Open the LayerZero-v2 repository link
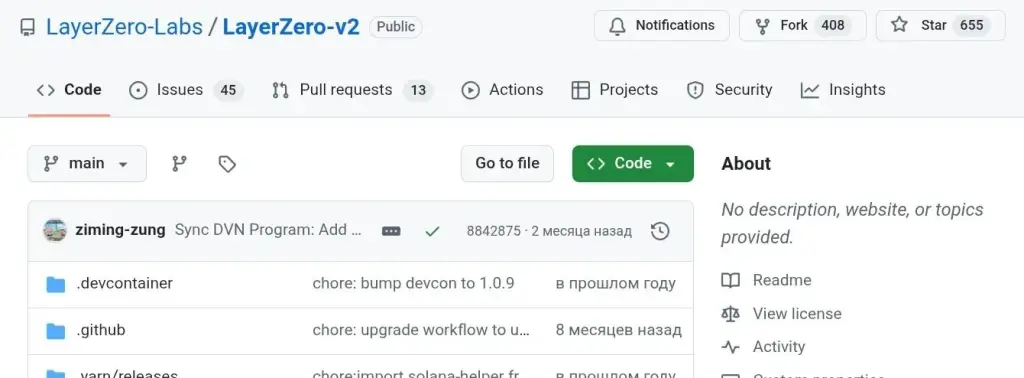 pos(291,27)
